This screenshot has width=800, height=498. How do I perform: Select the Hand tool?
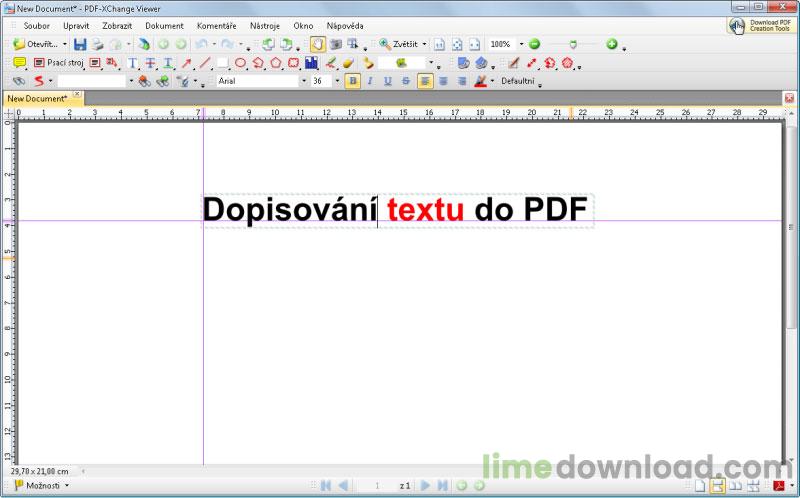point(317,44)
